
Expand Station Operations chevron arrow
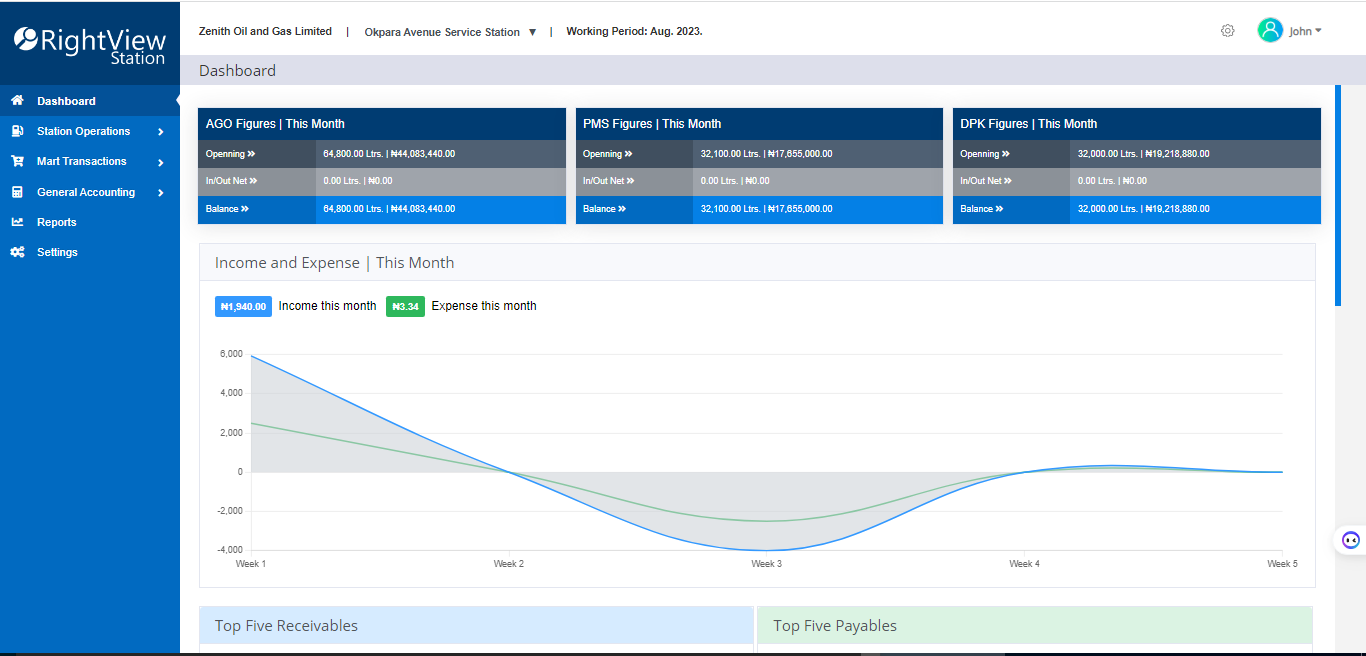pos(161,132)
